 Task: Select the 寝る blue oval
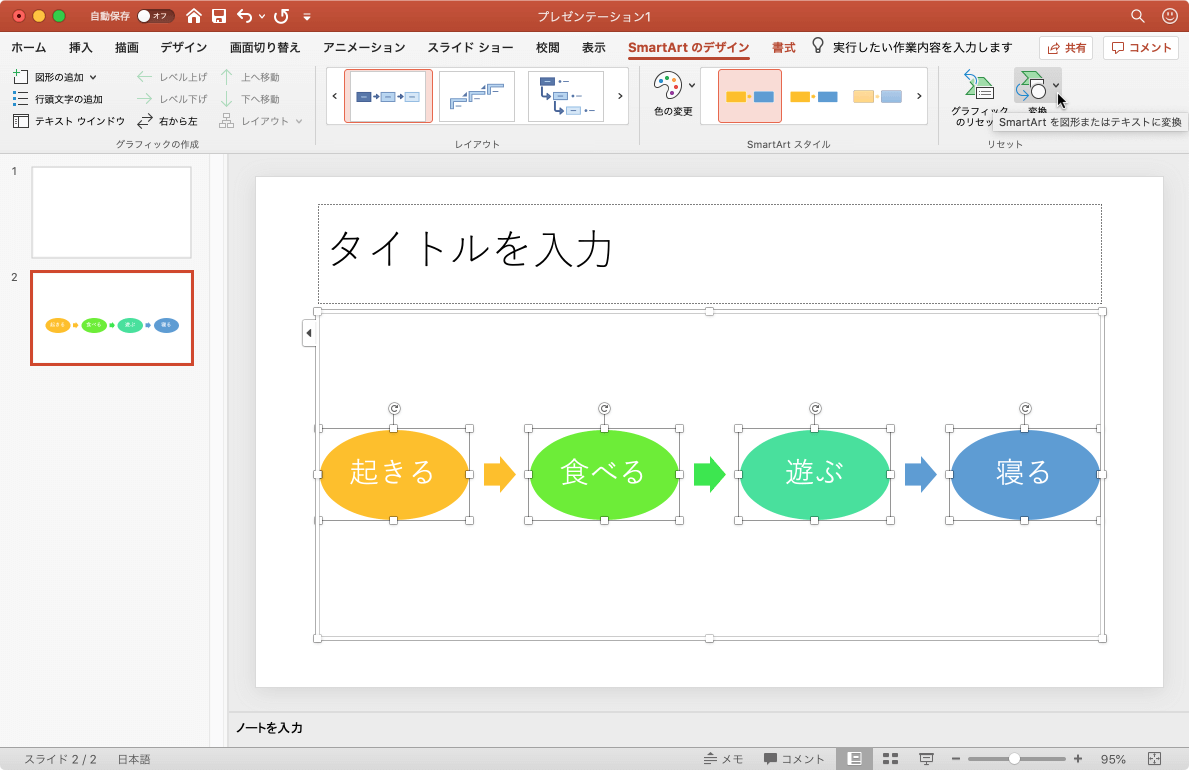tap(1024, 474)
